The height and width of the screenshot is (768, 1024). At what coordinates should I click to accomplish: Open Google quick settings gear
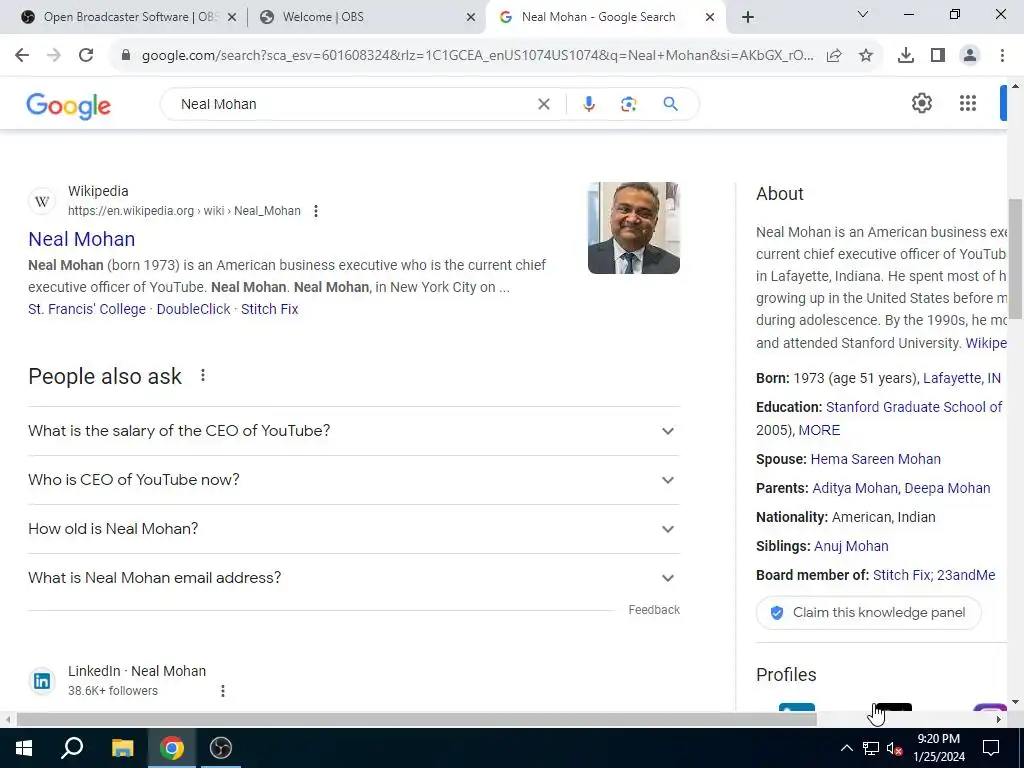[x=921, y=103]
